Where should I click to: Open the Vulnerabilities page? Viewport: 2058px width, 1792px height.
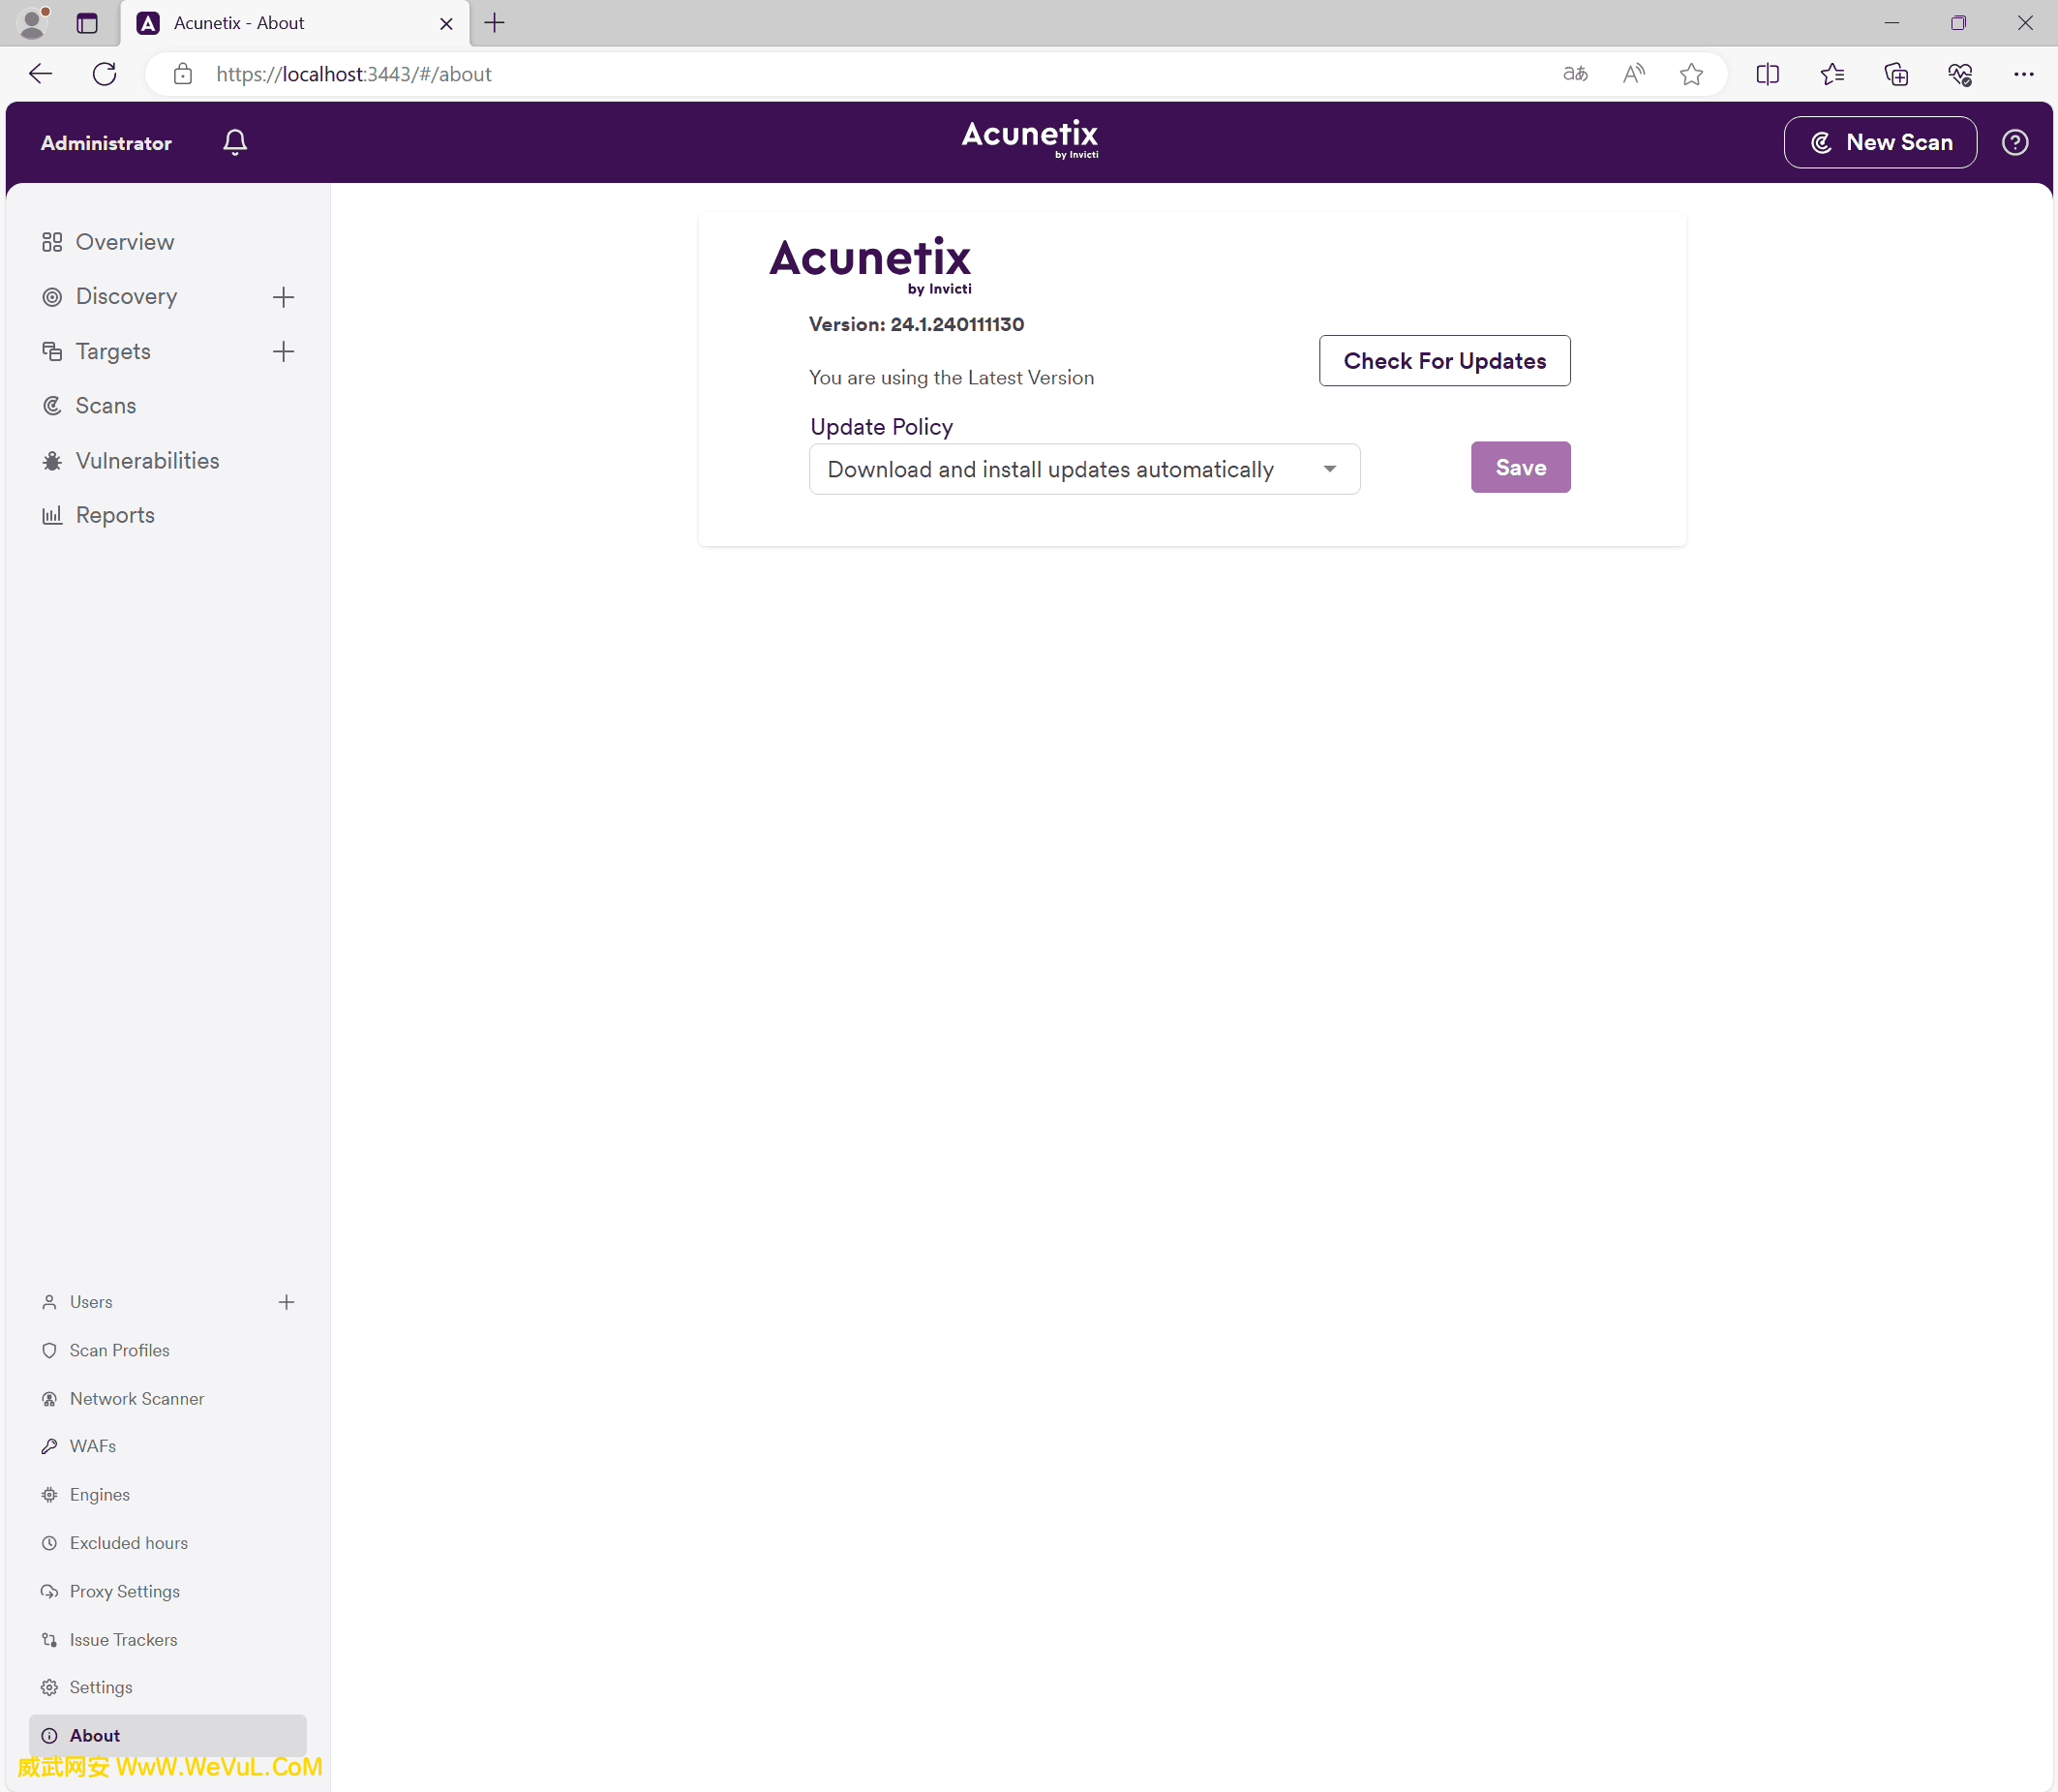[130, 461]
